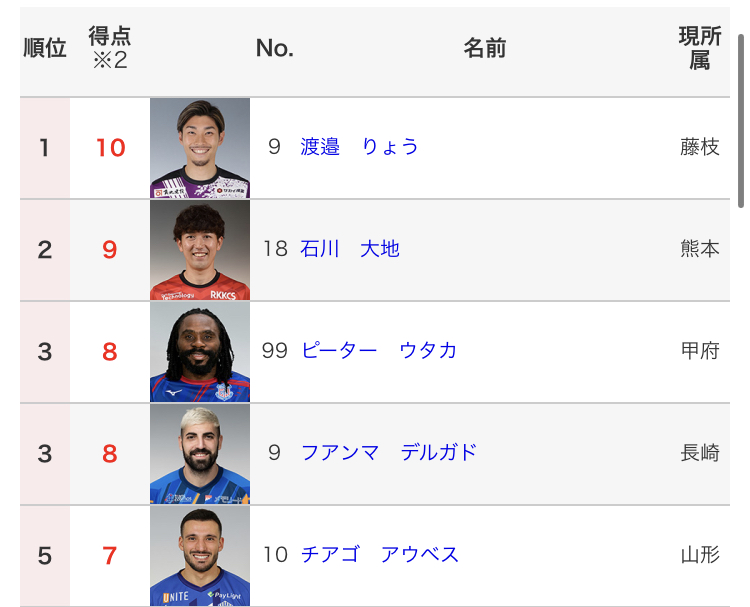Click the red score 10 cell
The image size is (750, 607).
tap(110, 148)
